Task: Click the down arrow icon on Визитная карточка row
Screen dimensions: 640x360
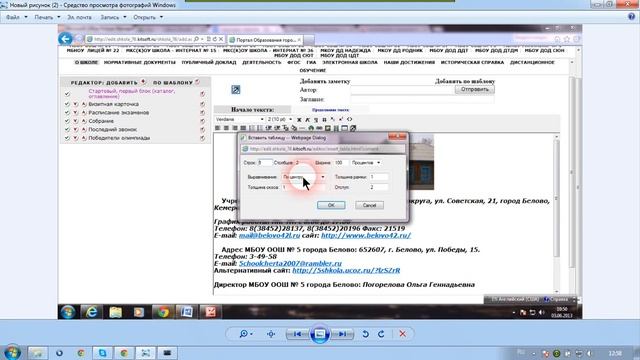Action: point(76,104)
